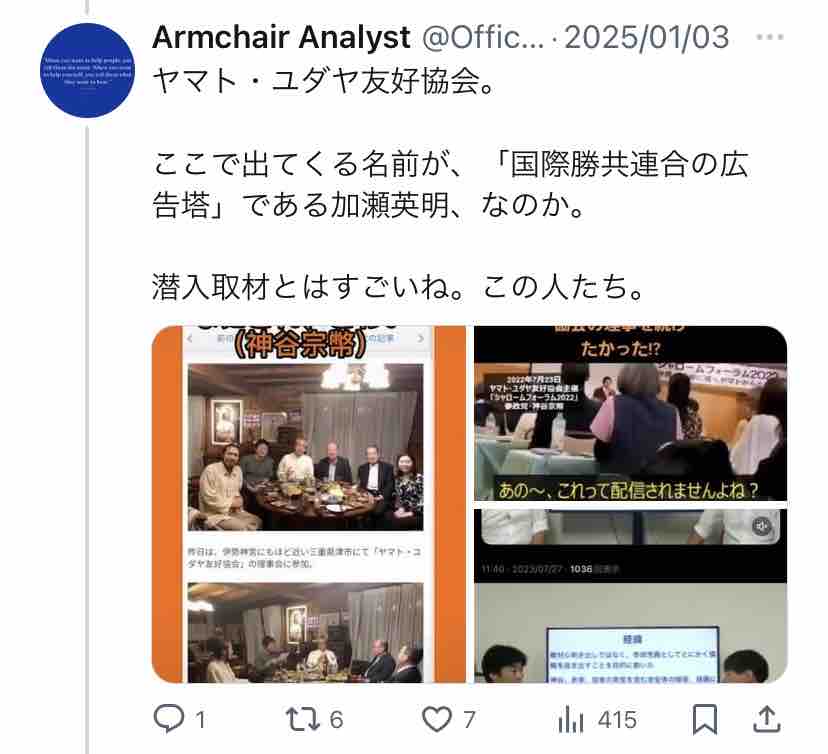Like the post with heart icon

pyautogui.click(x=437, y=719)
